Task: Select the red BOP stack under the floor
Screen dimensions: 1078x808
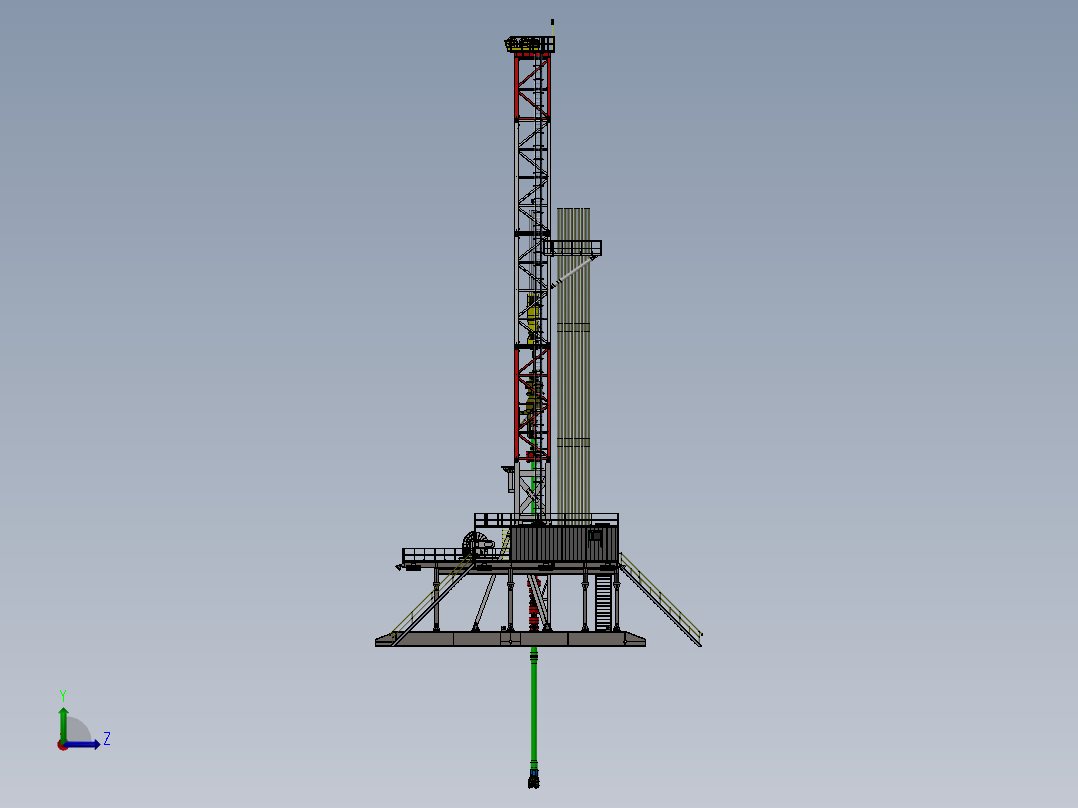Action: [x=534, y=605]
